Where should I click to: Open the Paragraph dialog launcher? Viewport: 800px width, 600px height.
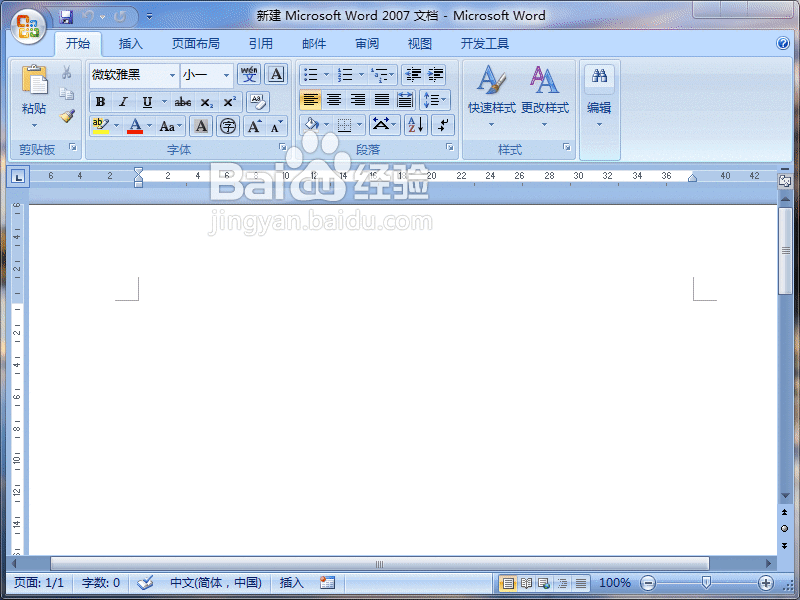pos(449,147)
